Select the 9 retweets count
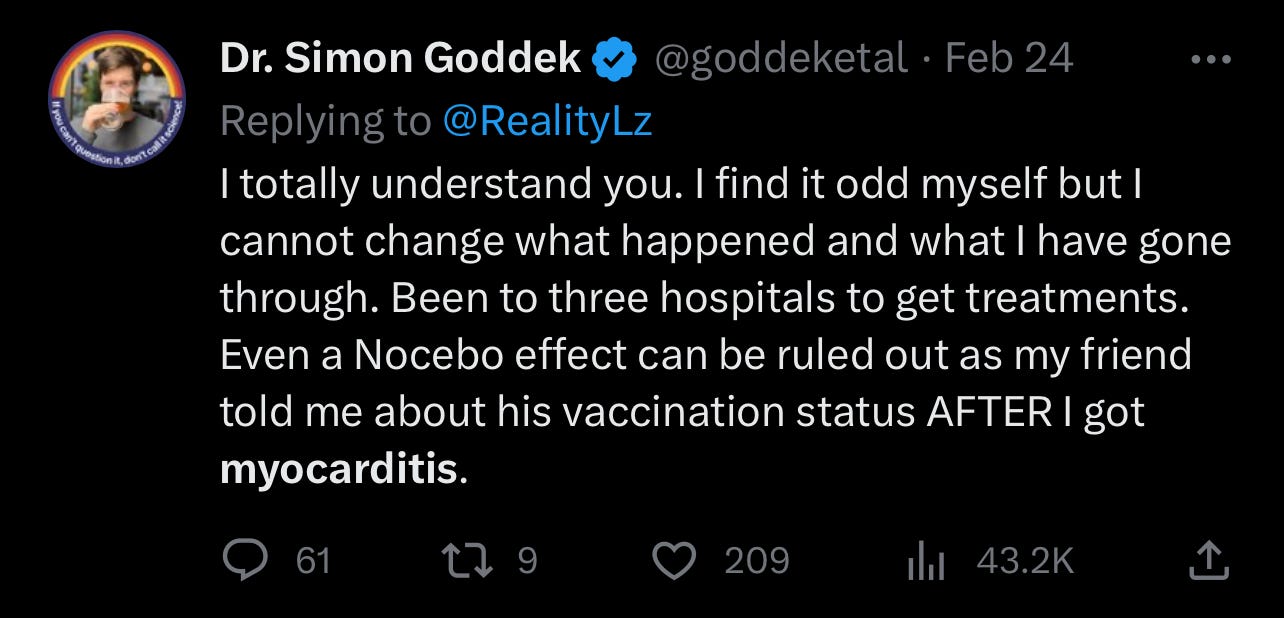The image size is (1284, 618). tap(528, 561)
